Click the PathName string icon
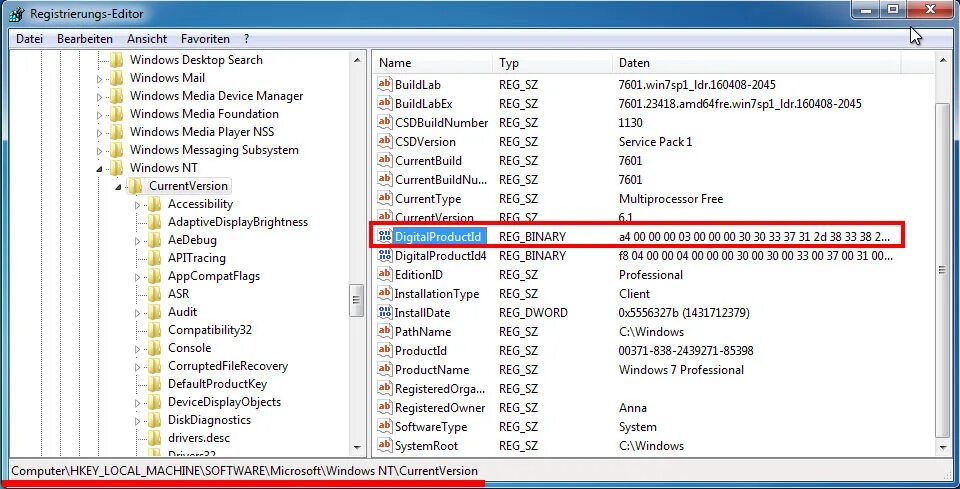The image size is (960, 489). tap(384, 331)
